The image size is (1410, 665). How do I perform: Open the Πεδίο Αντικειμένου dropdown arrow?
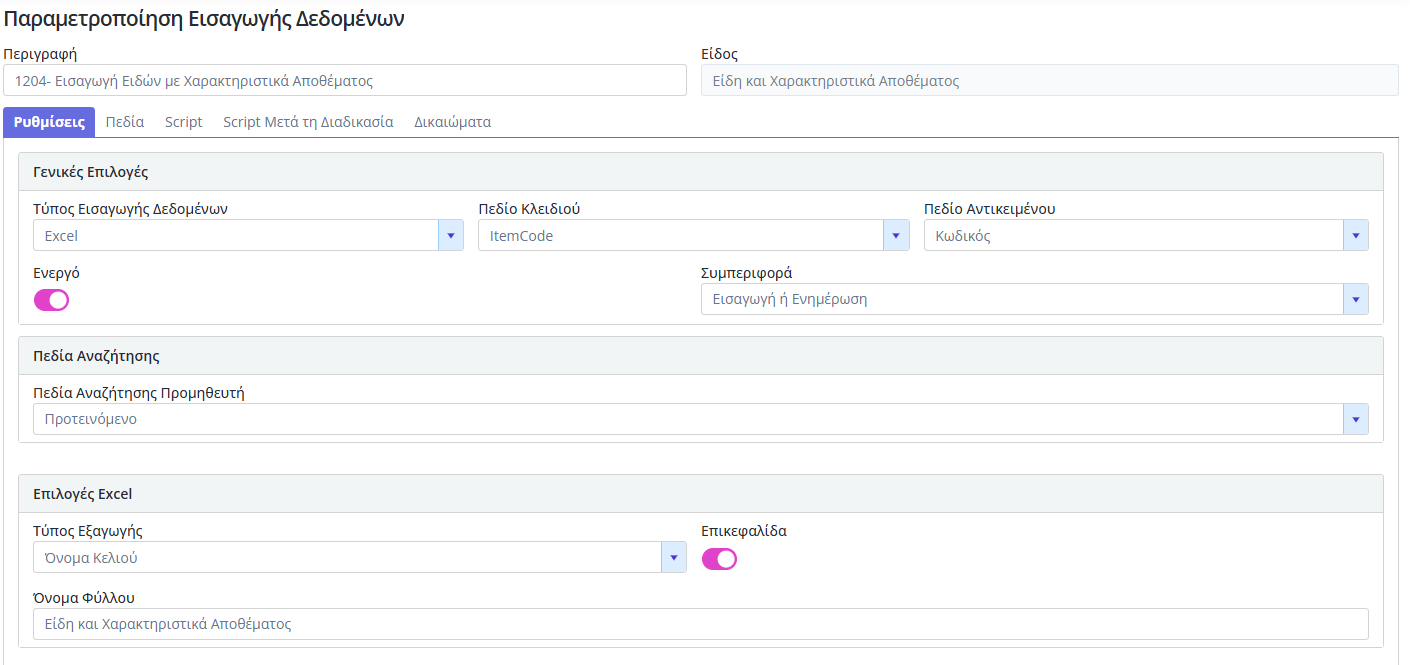pyautogui.click(x=1355, y=236)
